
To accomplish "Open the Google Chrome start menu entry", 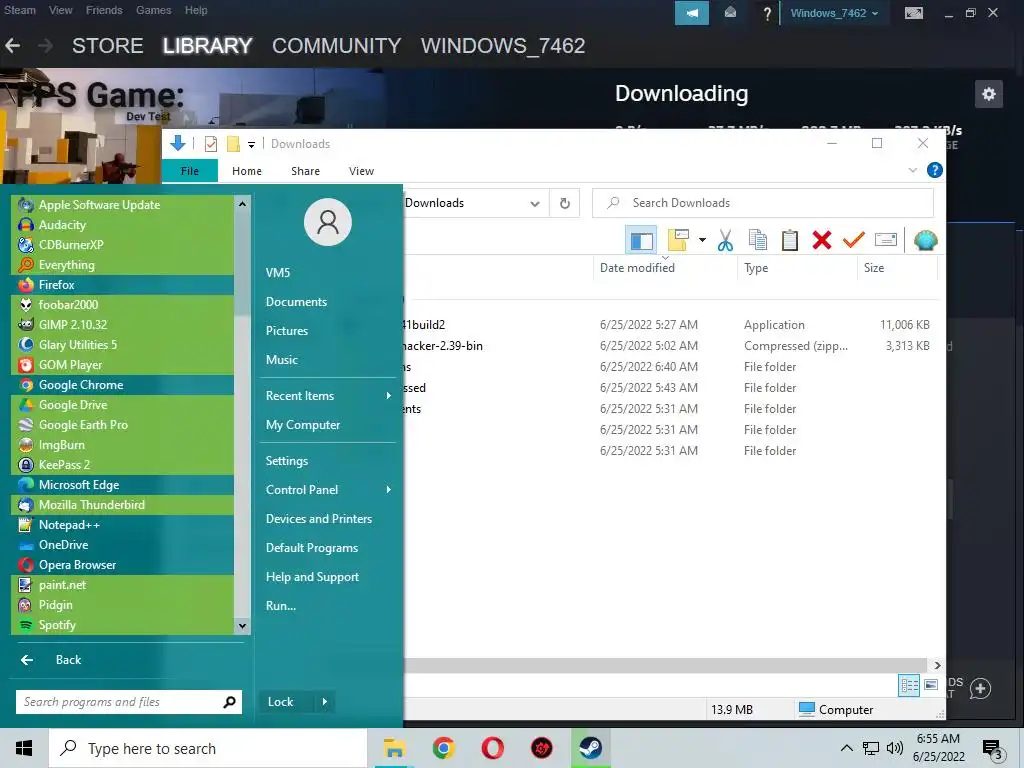I will [x=123, y=385].
